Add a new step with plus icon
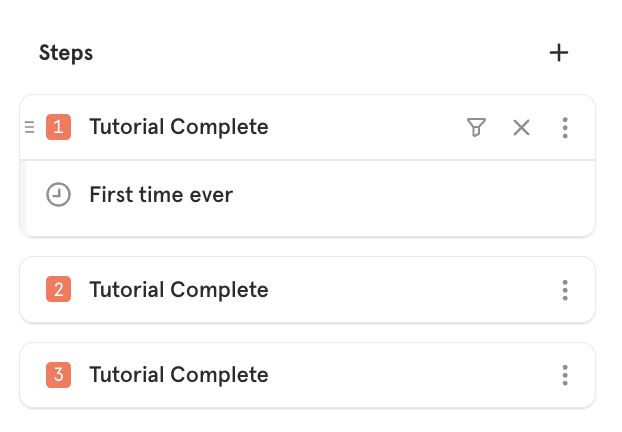622x432 pixels. (x=559, y=53)
